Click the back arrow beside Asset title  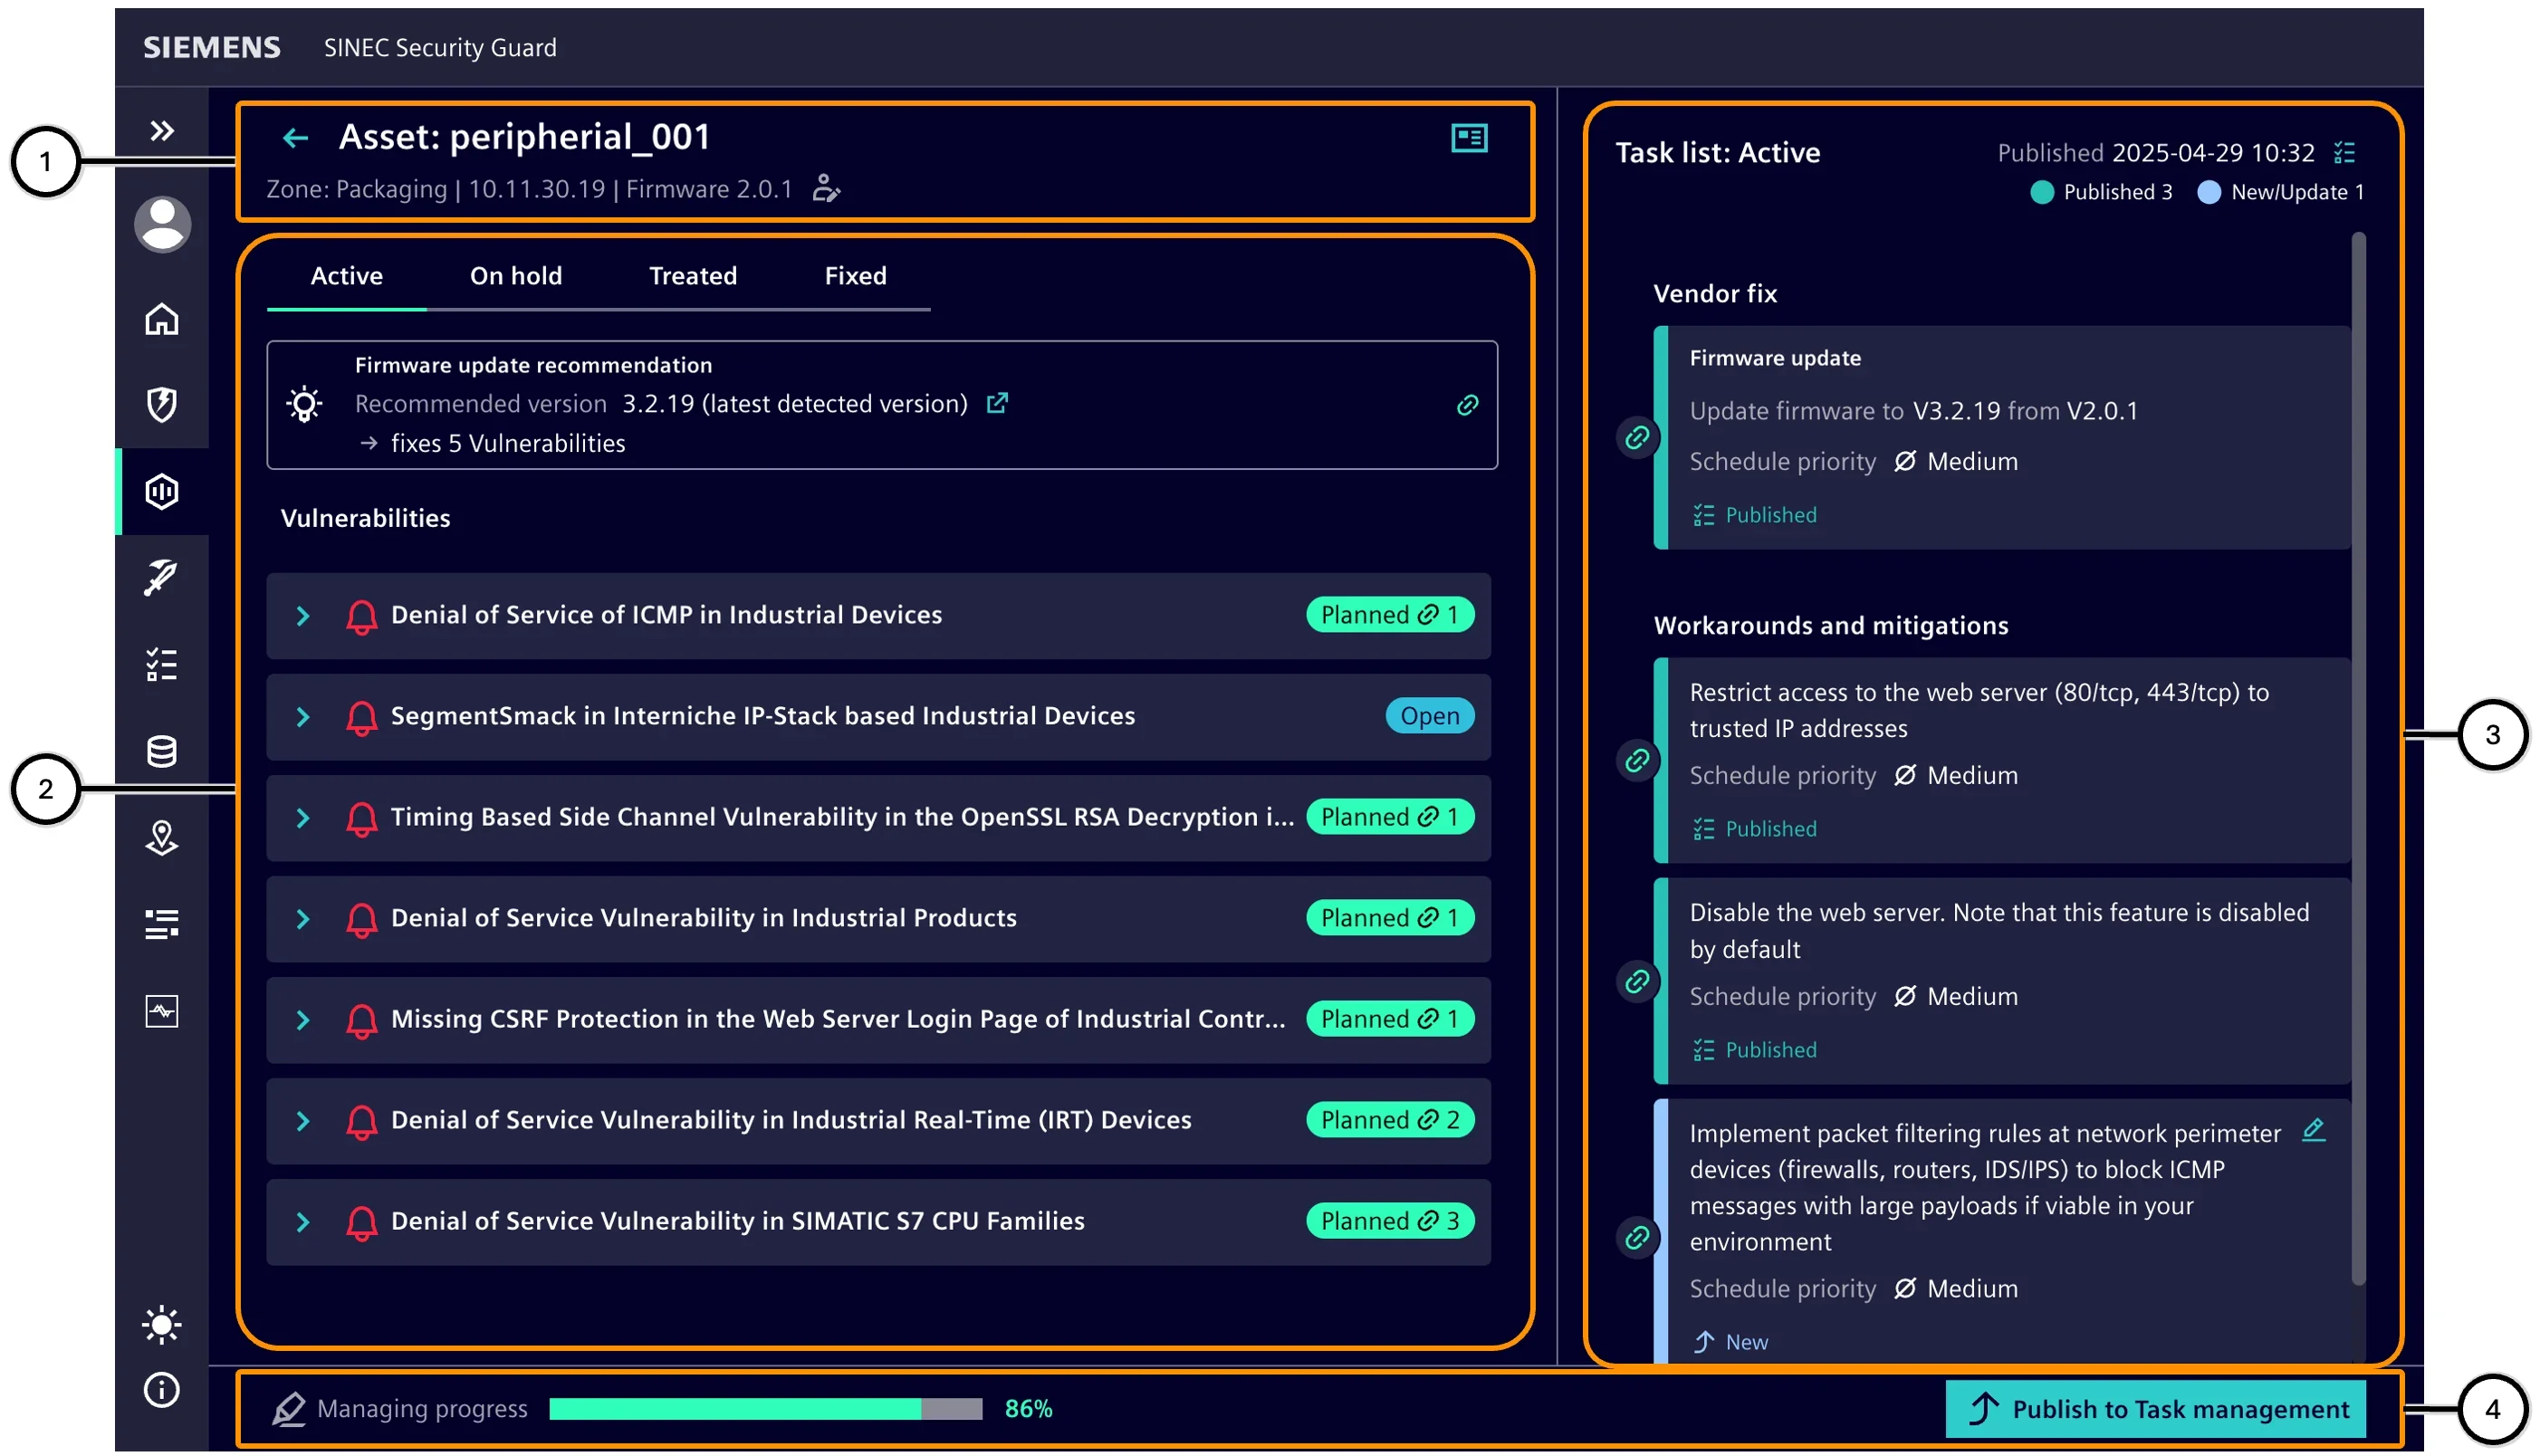(x=295, y=138)
